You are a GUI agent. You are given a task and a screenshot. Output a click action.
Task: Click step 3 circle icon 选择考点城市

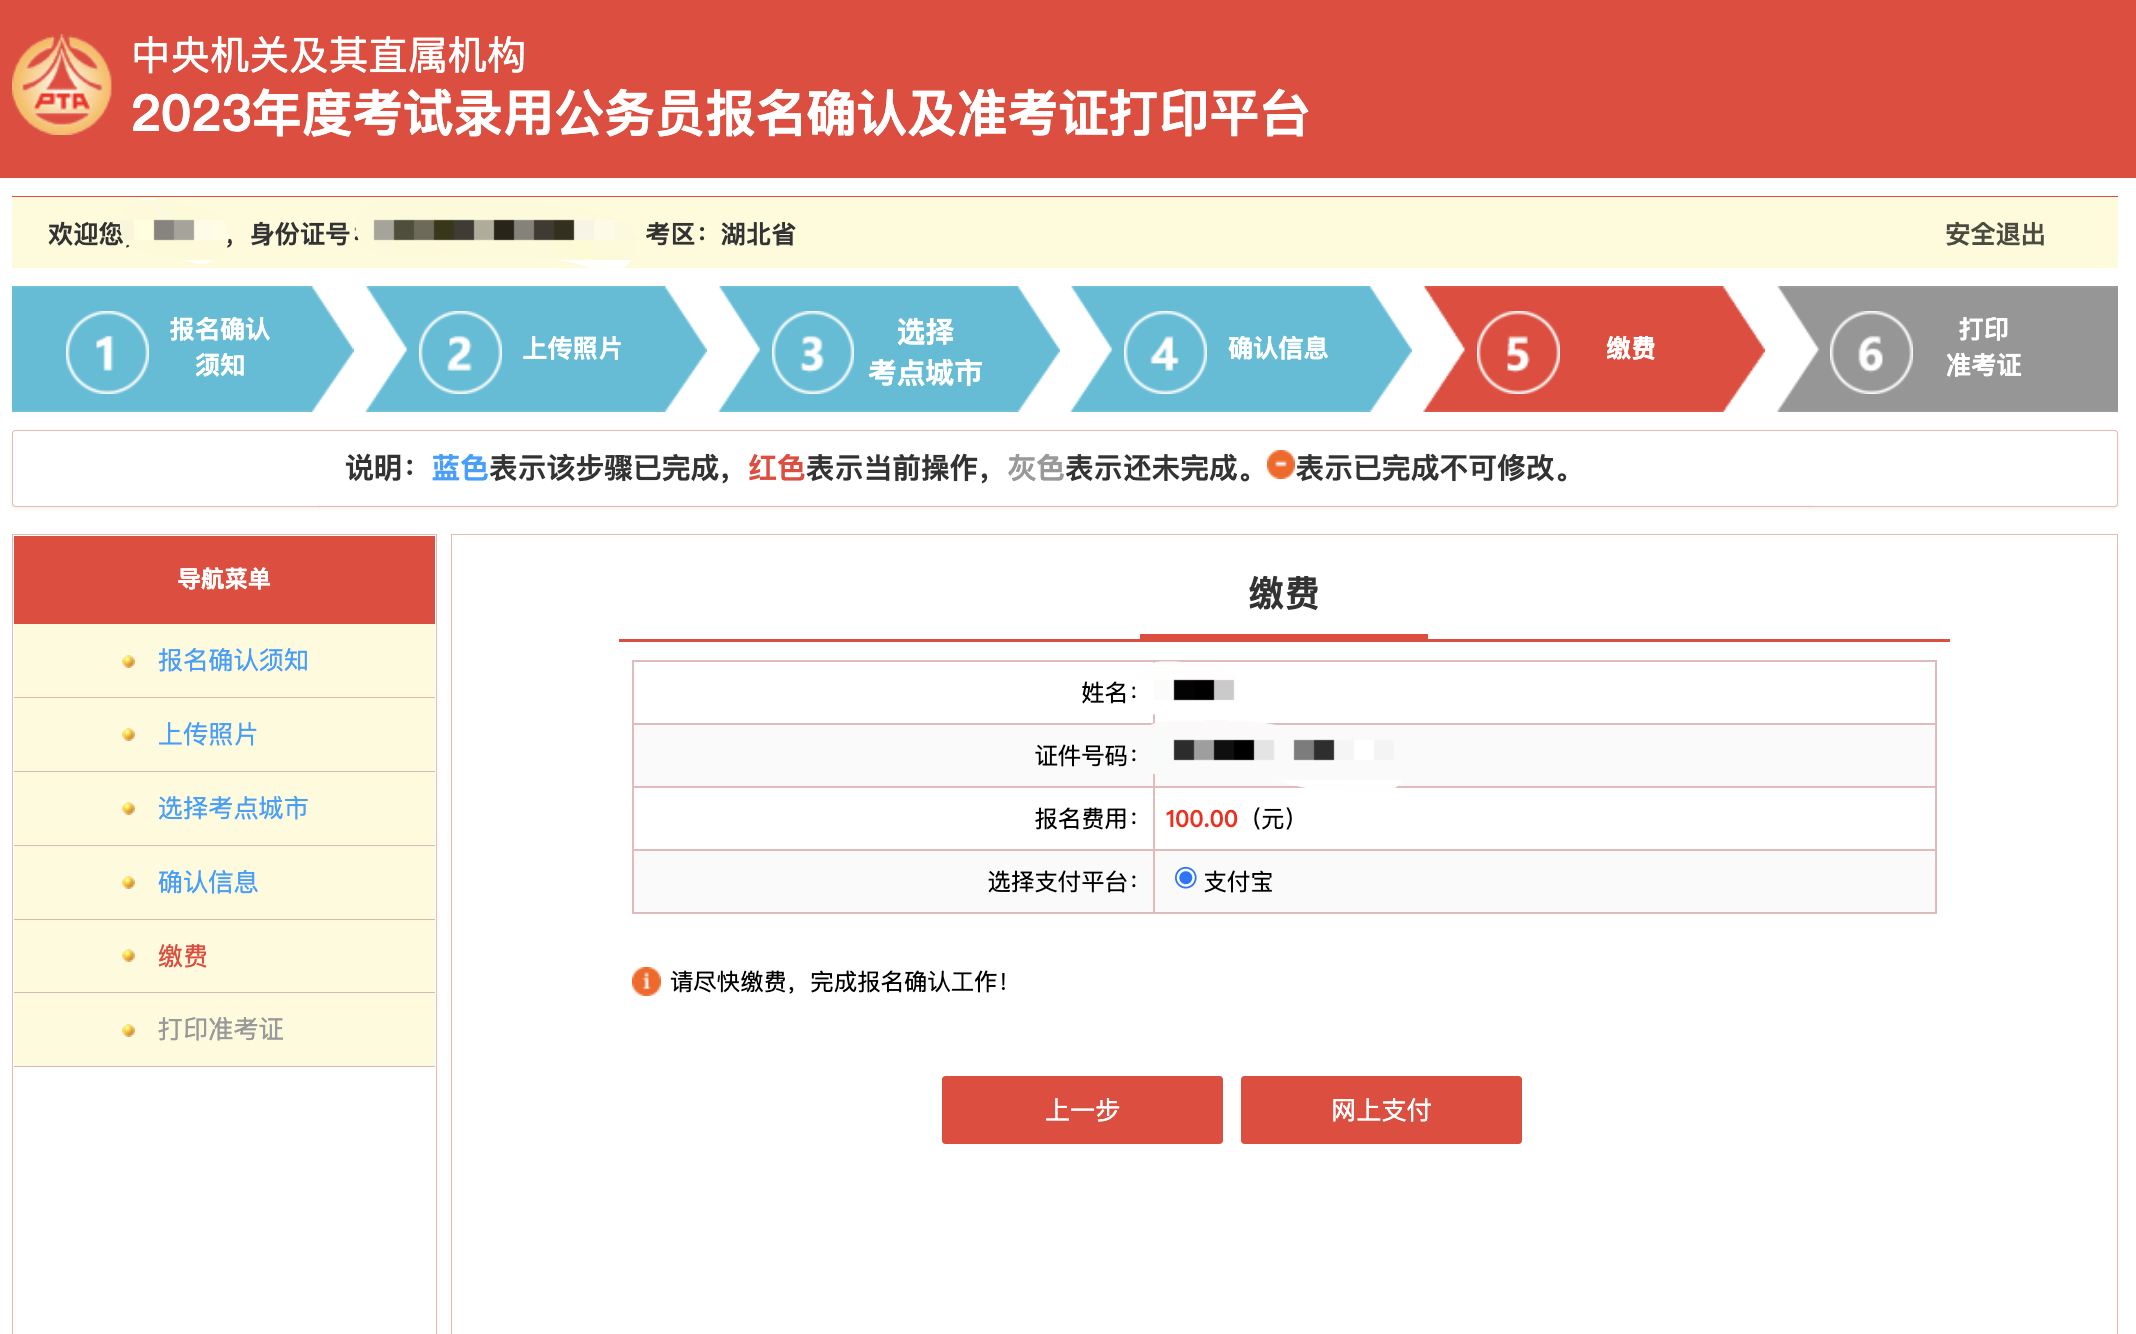(x=812, y=352)
